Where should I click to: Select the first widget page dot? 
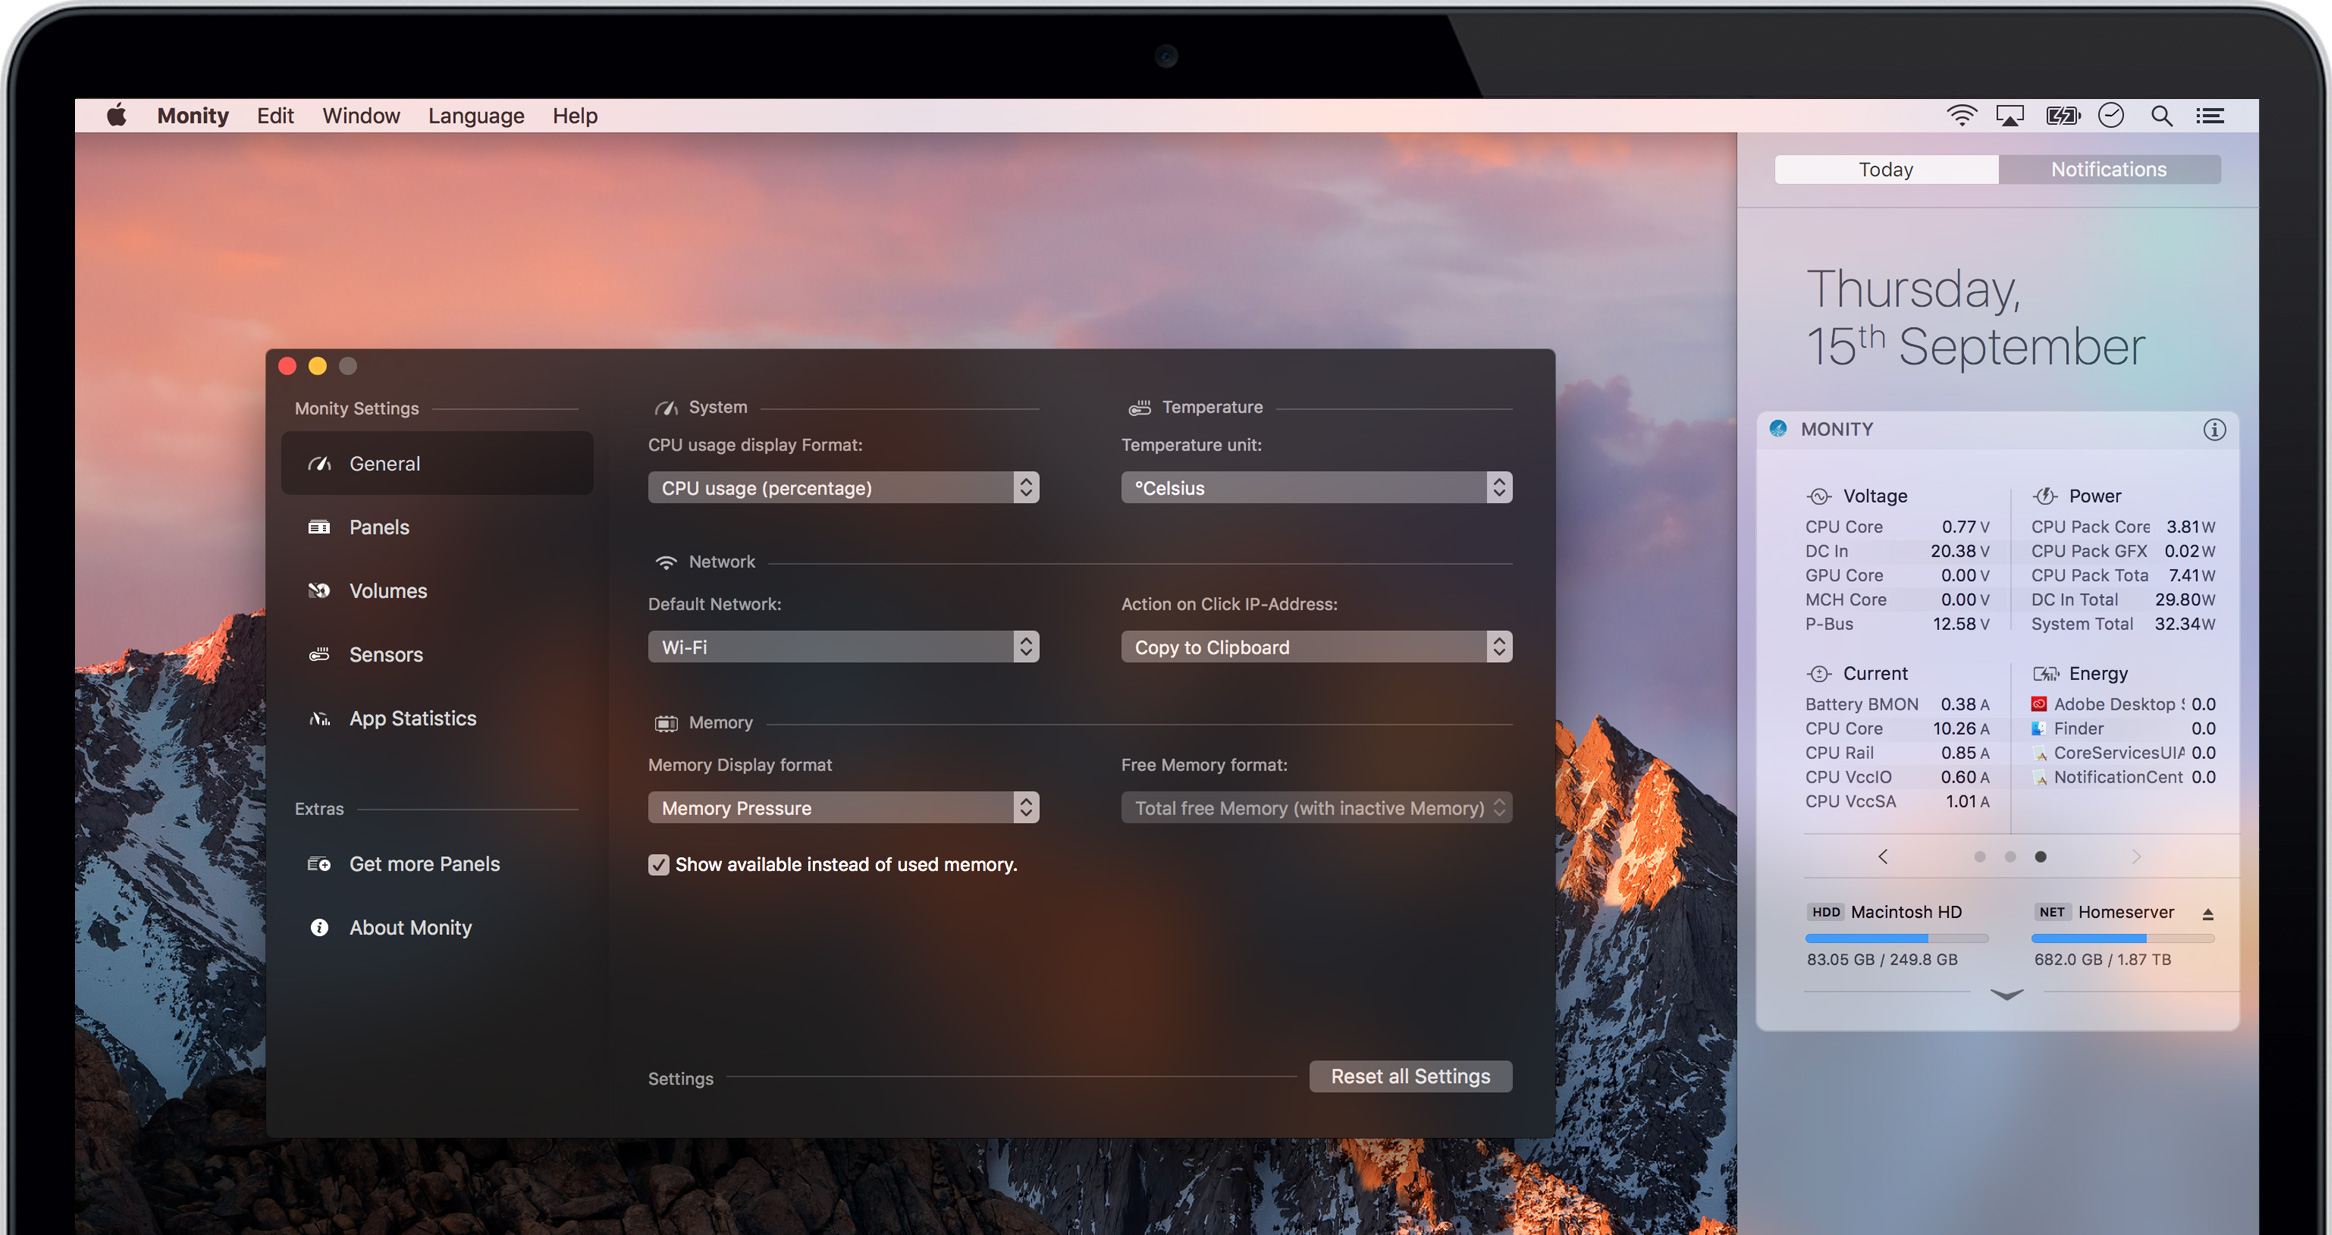coord(1979,857)
